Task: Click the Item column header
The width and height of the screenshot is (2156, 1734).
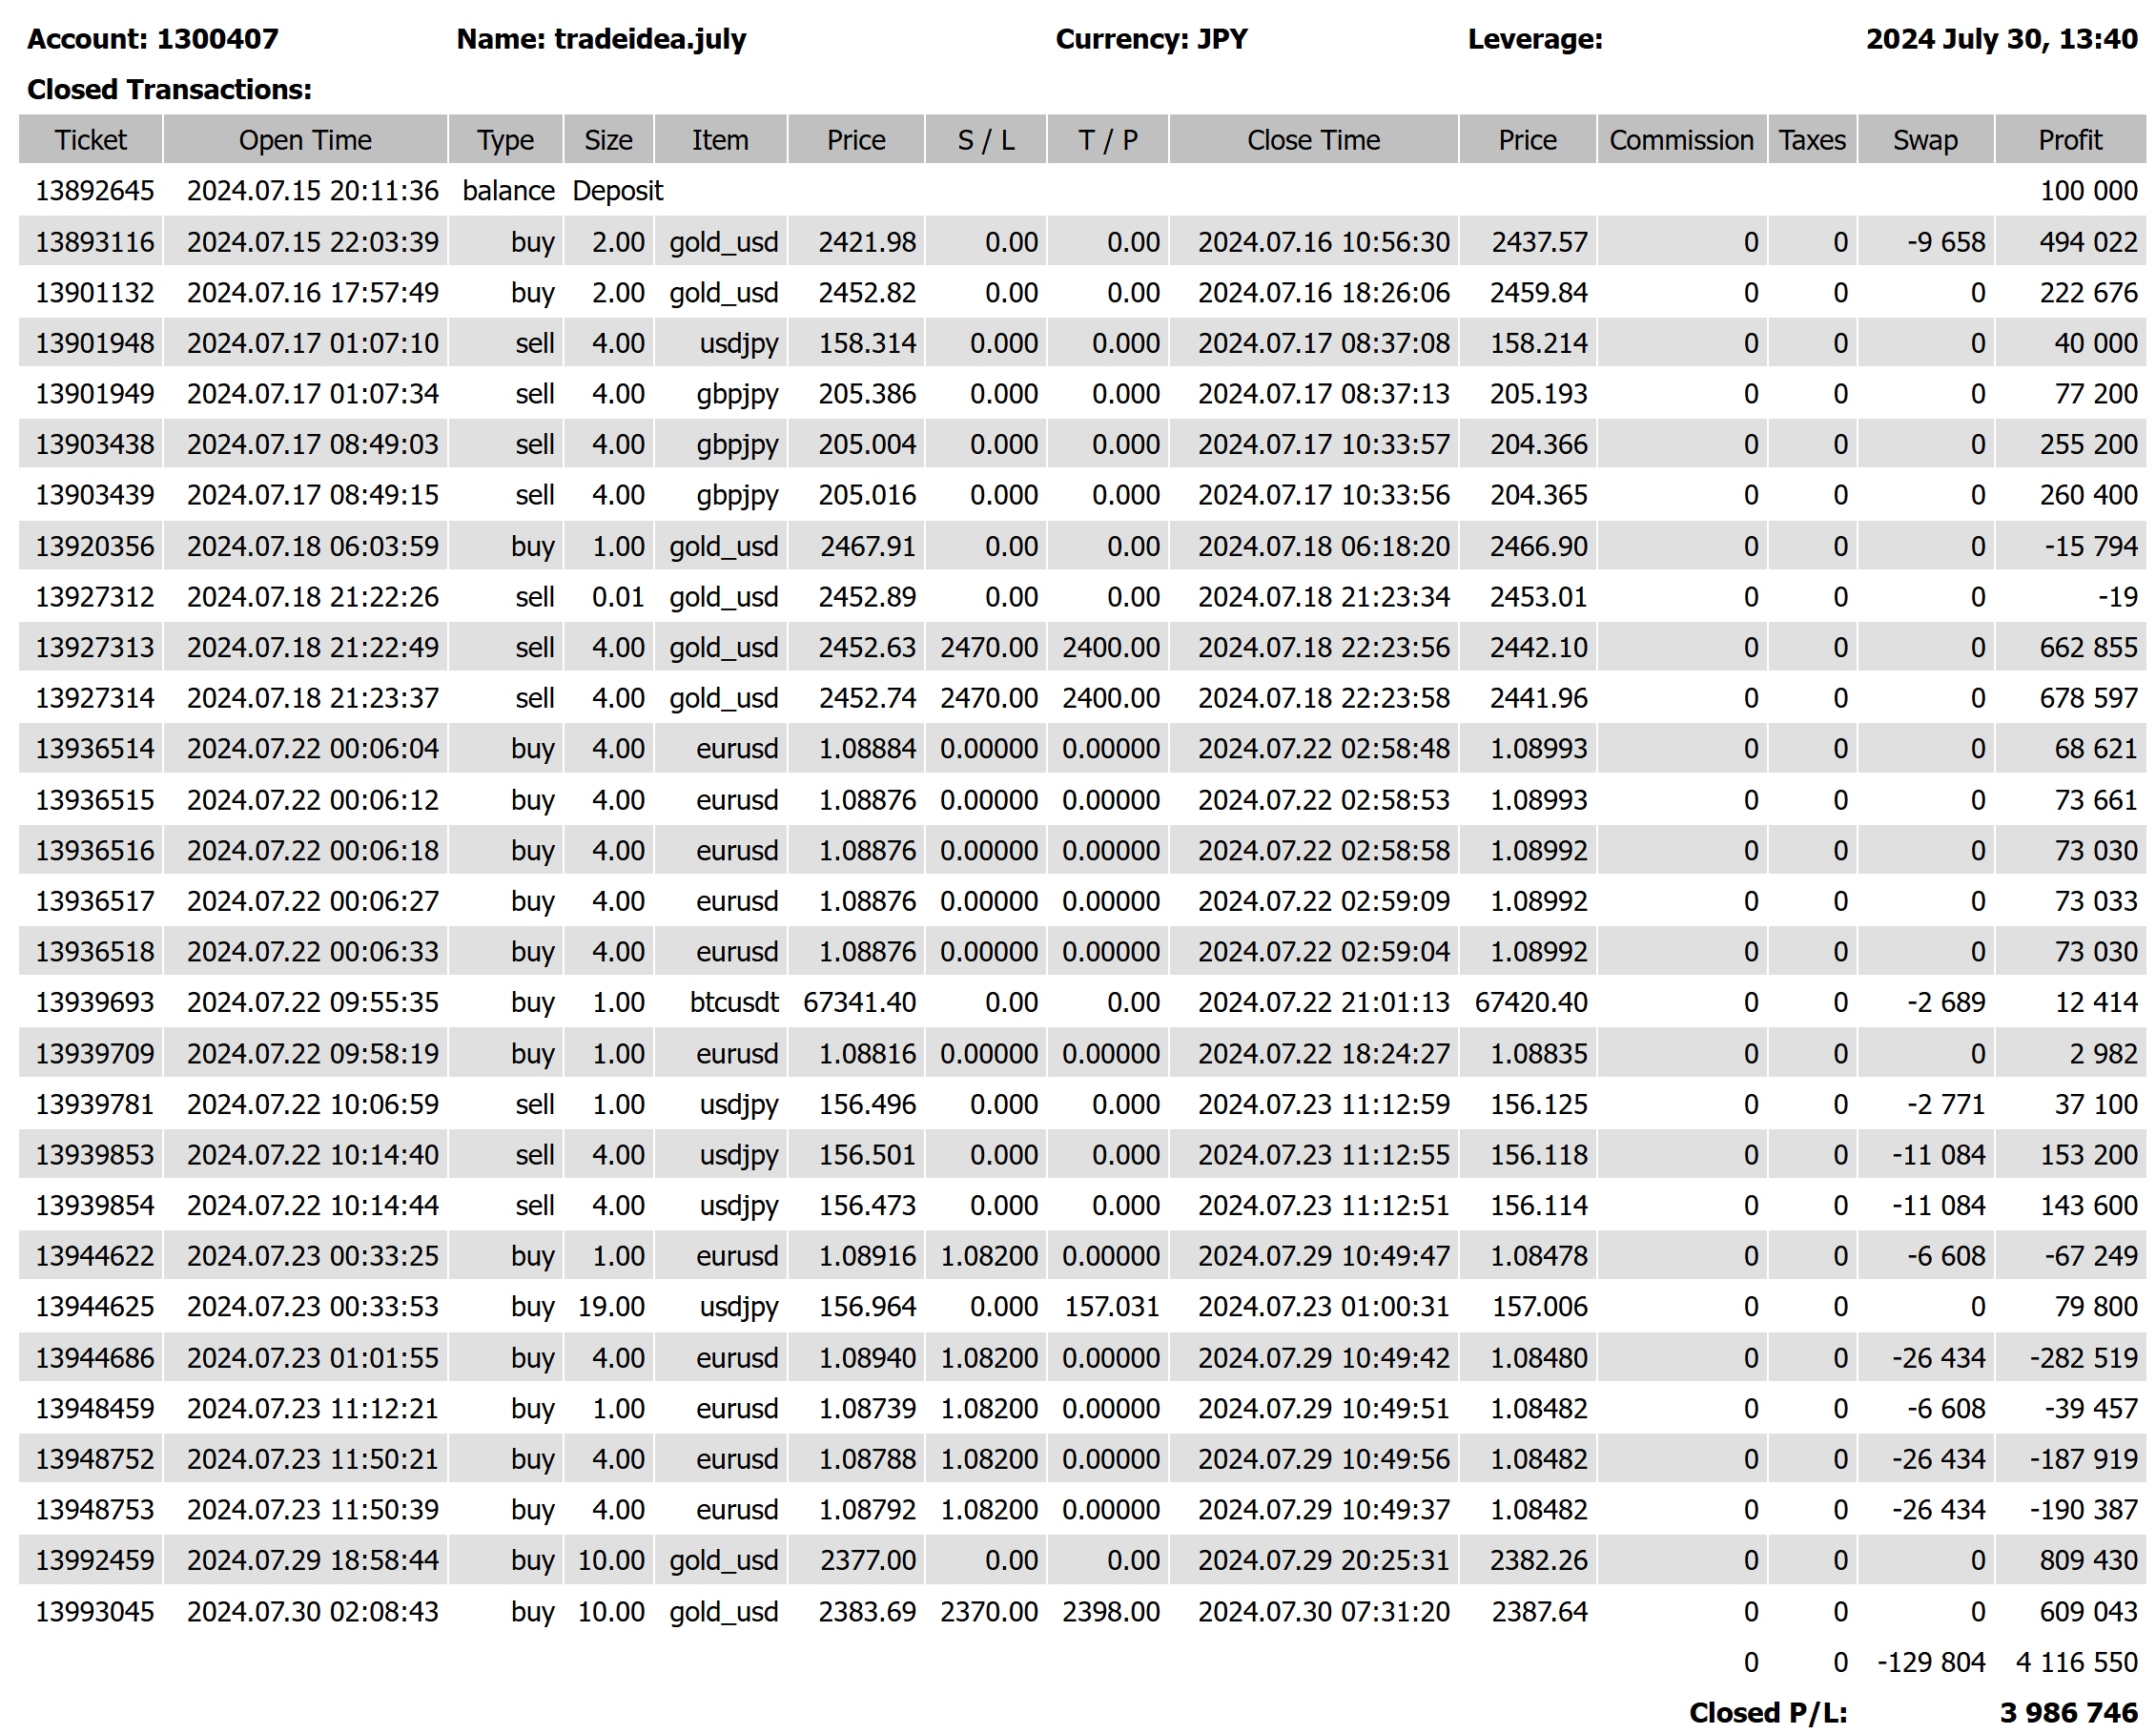Action: tap(719, 140)
